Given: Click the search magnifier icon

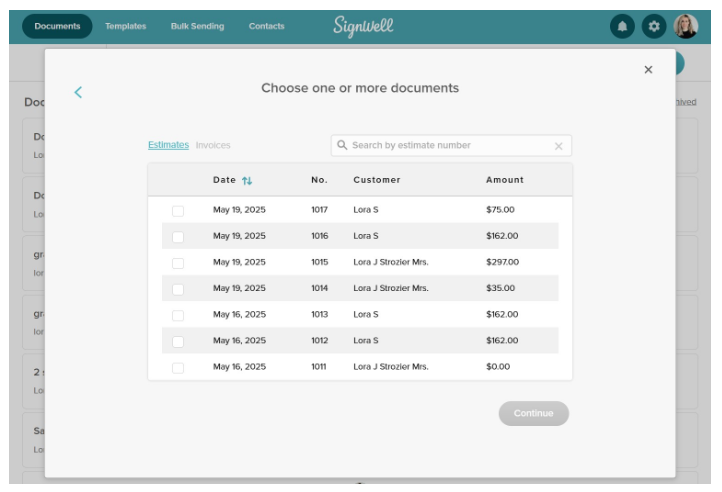Looking at the screenshot, I should [342, 145].
